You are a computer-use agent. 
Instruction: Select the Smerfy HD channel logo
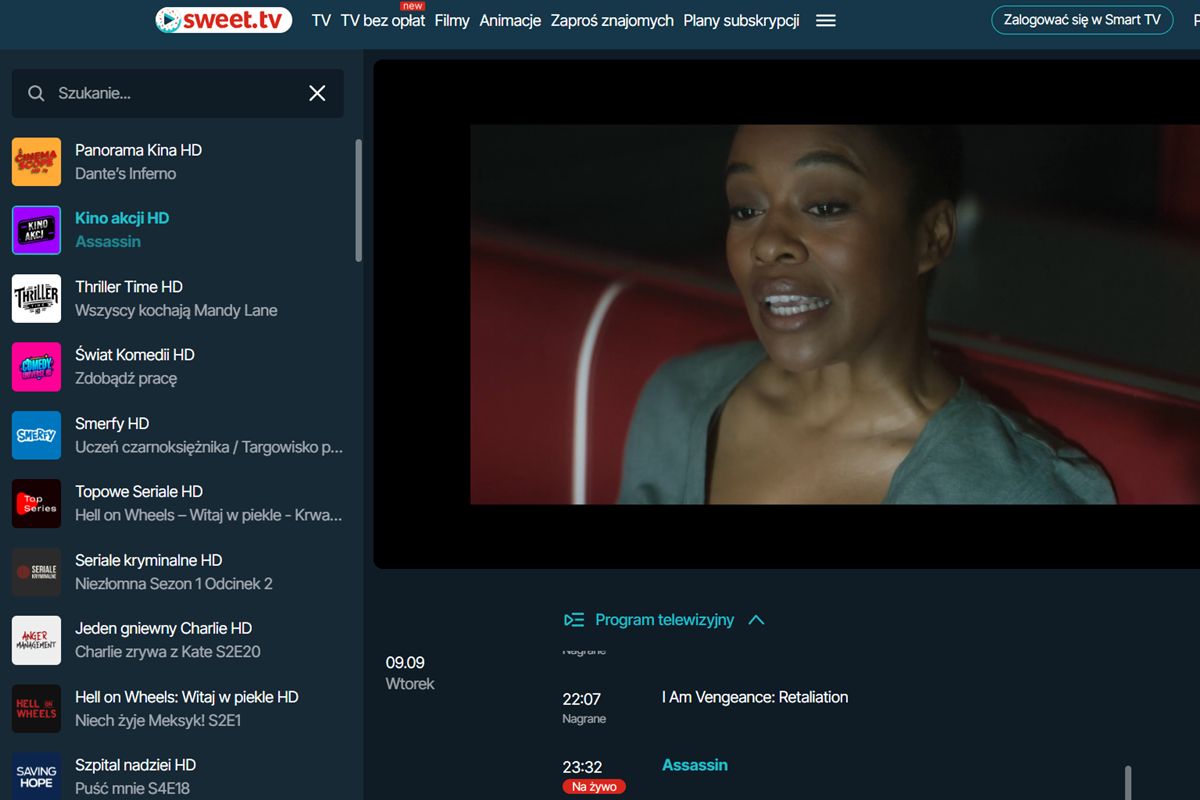[x=36, y=435]
